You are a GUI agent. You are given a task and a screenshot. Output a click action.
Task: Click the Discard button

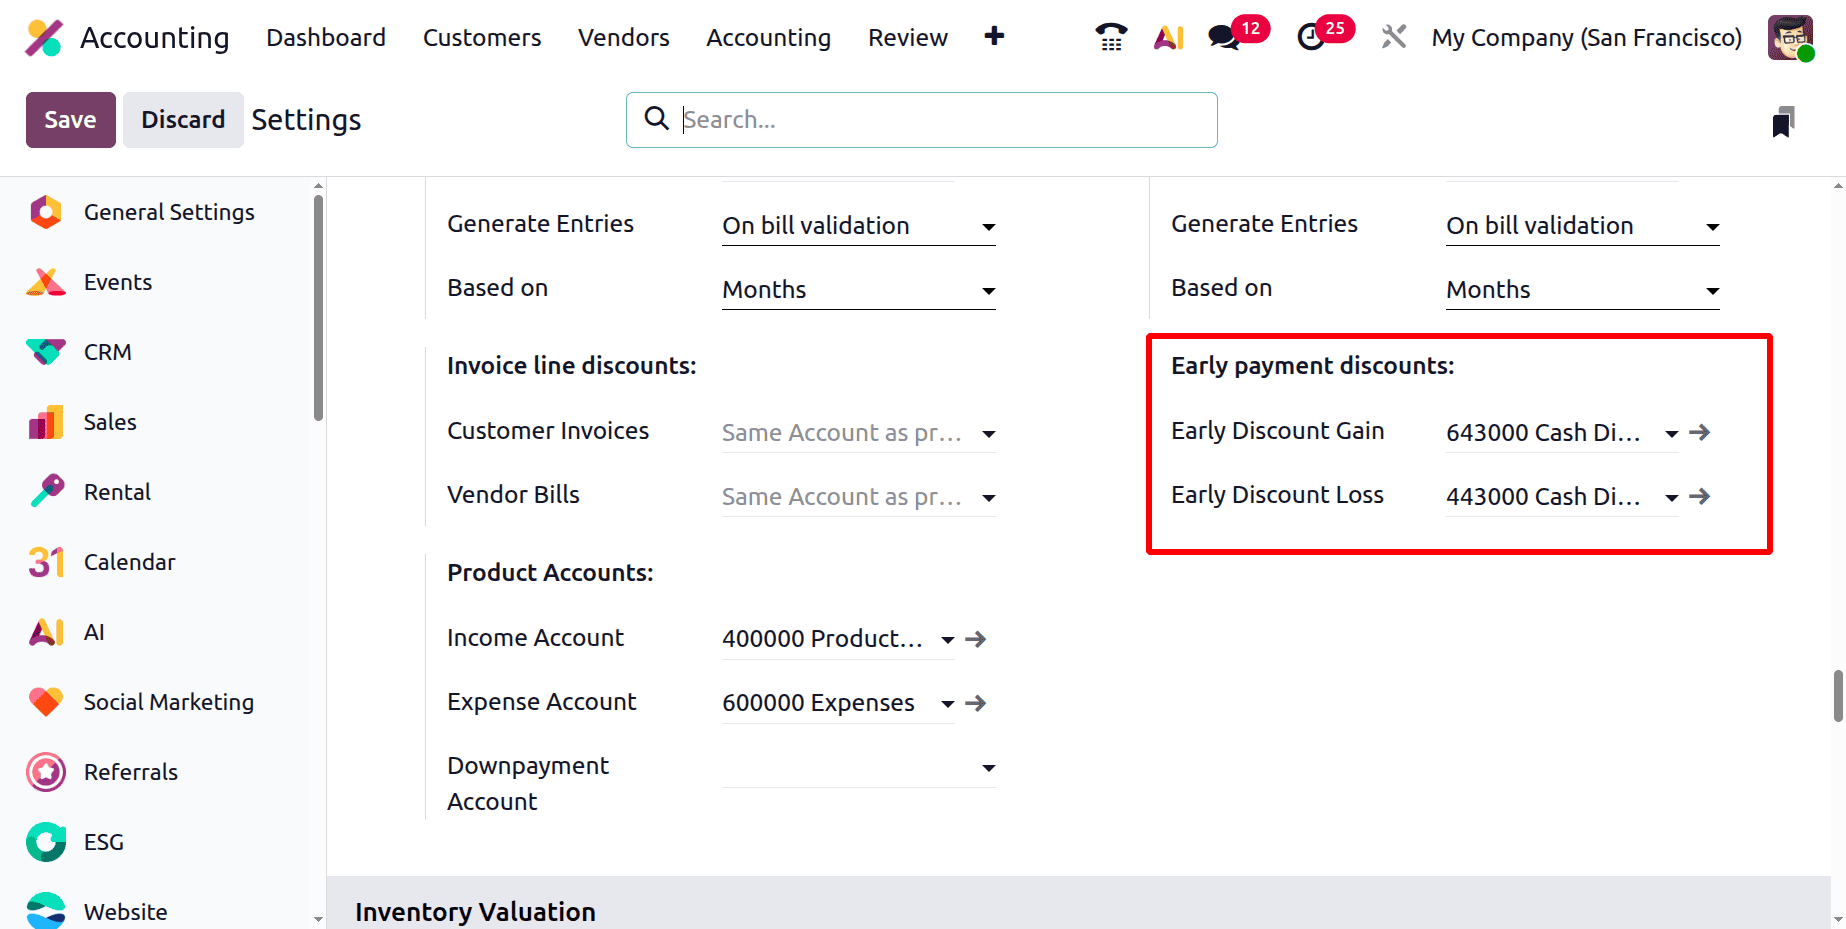[x=183, y=119]
